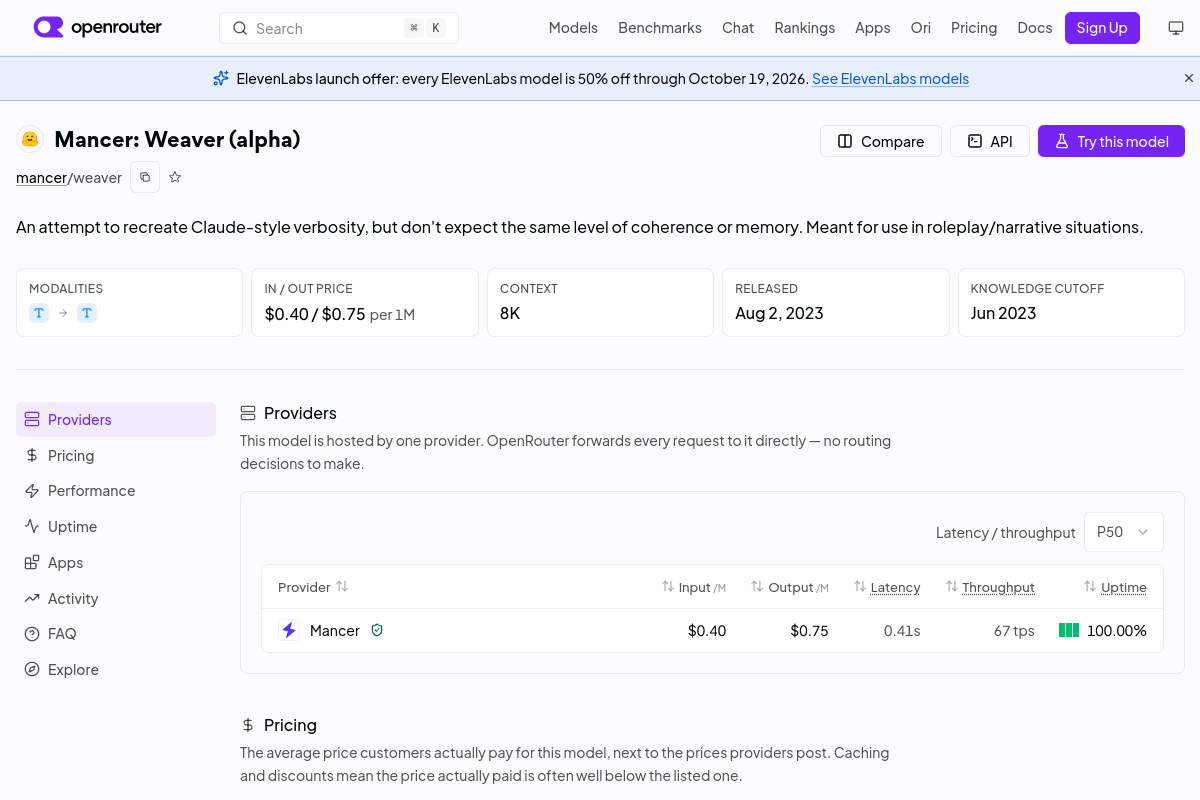Sort providers by Throughput
Image resolution: width=1200 pixels, height=800 pixels.
click(x=990, y=587)
